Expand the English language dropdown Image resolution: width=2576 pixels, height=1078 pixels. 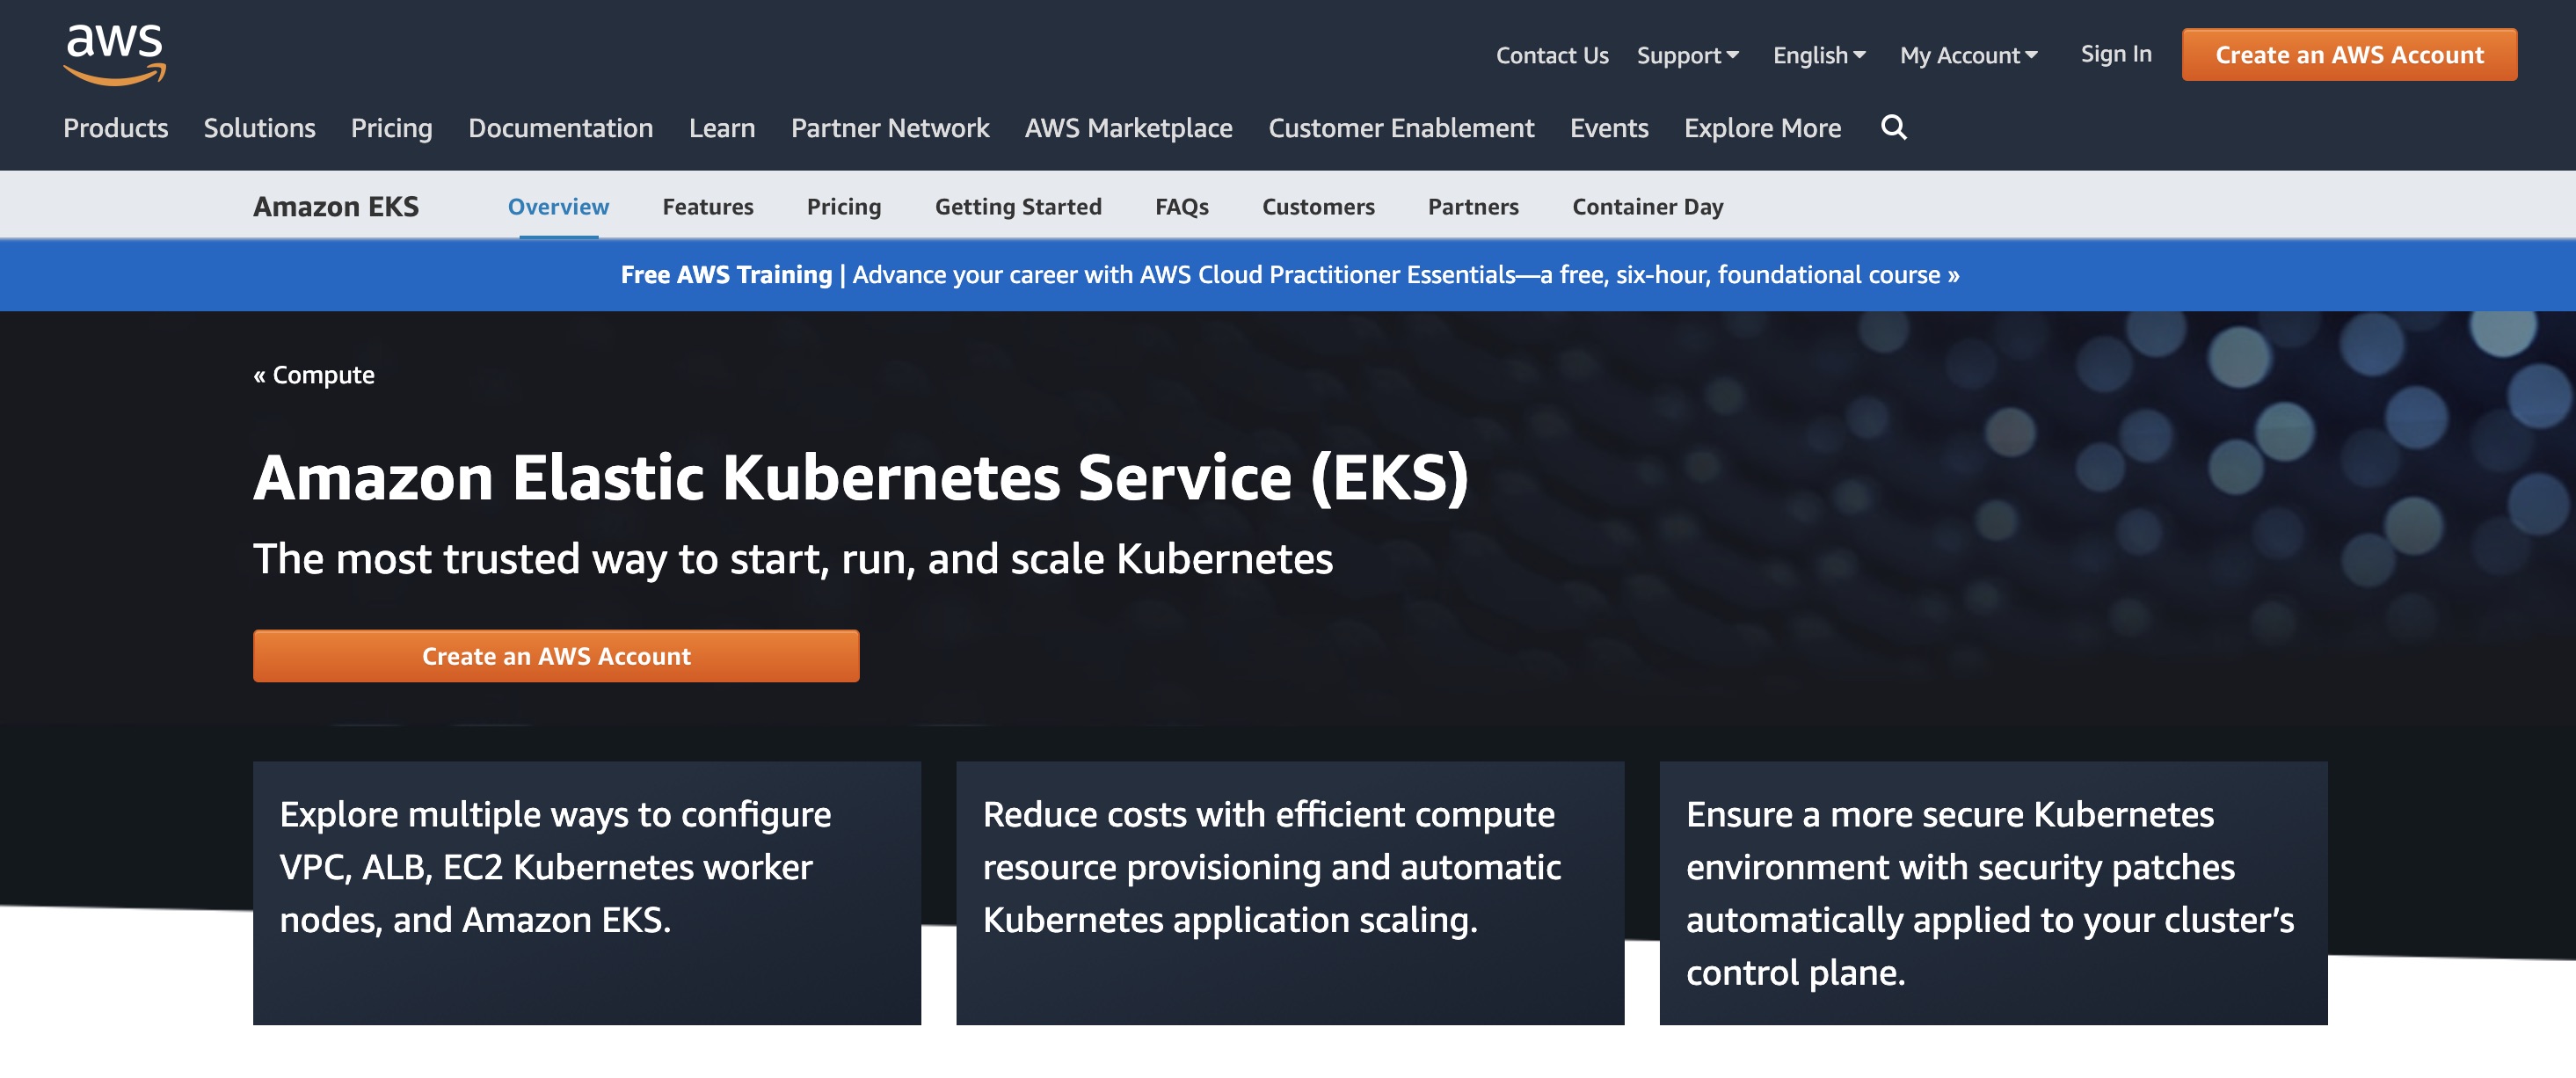1819,55
